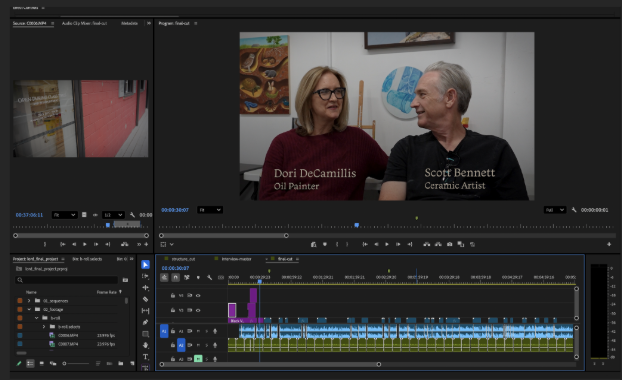
Task: Open Program monitor settings wrench
Action: pyautogui.click(x=574, y=210)
